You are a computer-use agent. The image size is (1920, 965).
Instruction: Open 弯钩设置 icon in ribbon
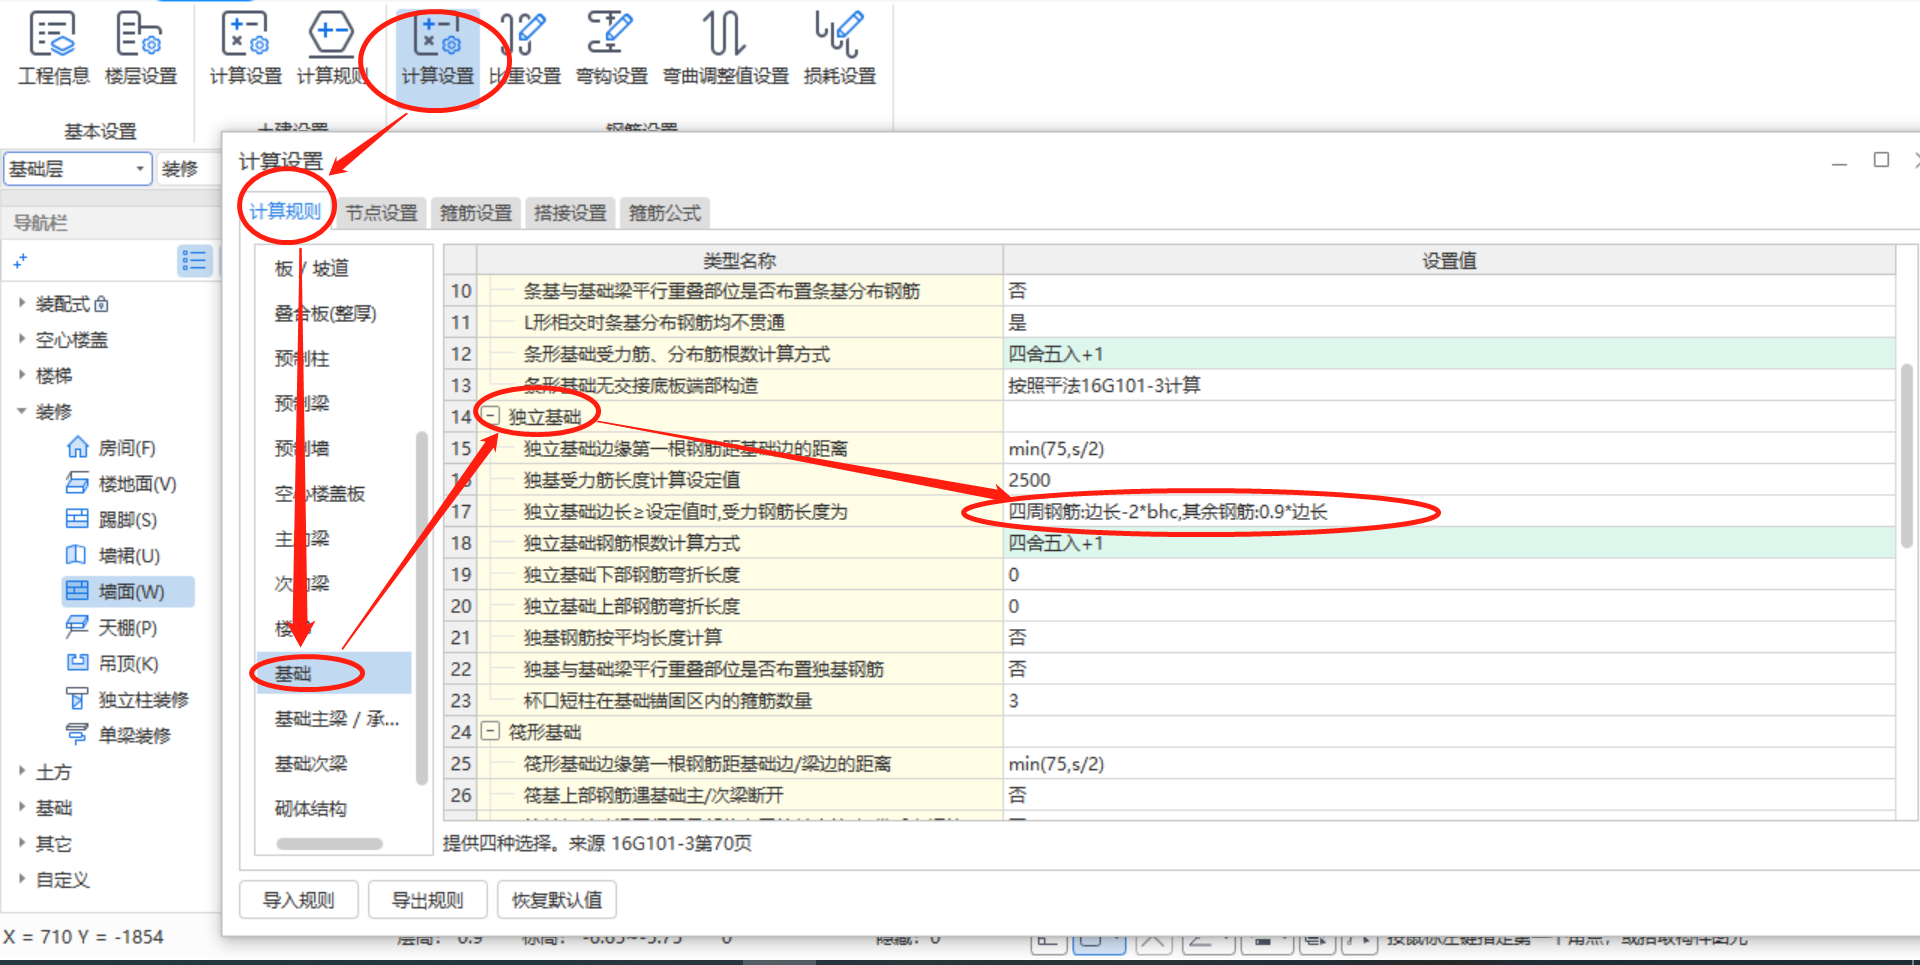click(x=610, y=34)
